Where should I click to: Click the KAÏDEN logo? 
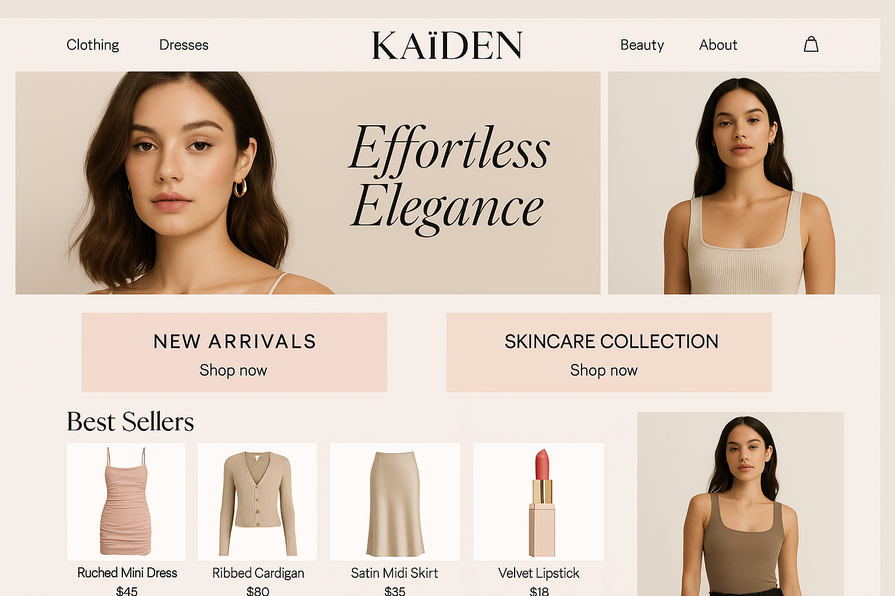447,46
